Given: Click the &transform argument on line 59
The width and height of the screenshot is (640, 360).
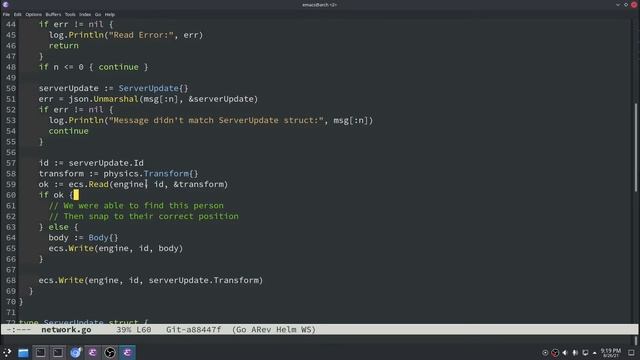Looking at the screenshot, I should pyautogui.click(x=199, y=184).
